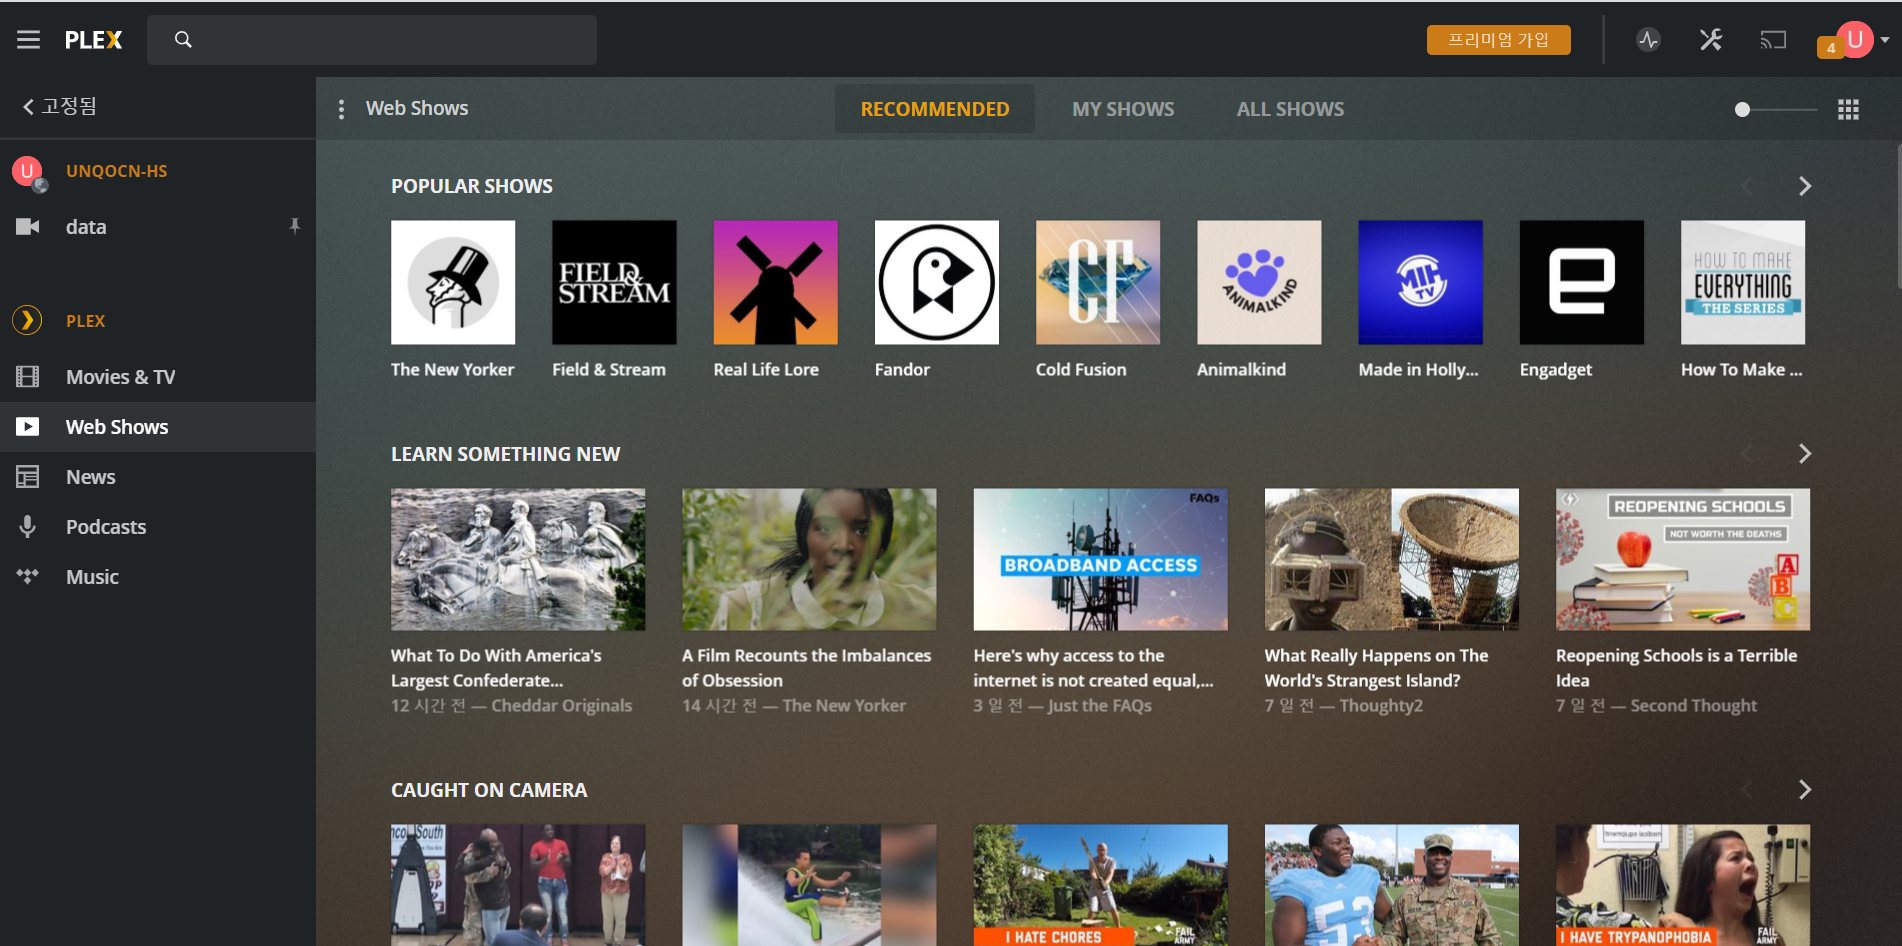Image resolution: width=1902 pixels, height=946 pixels.
Task: Click the Engadget show name label
Action: [1555, 370]
